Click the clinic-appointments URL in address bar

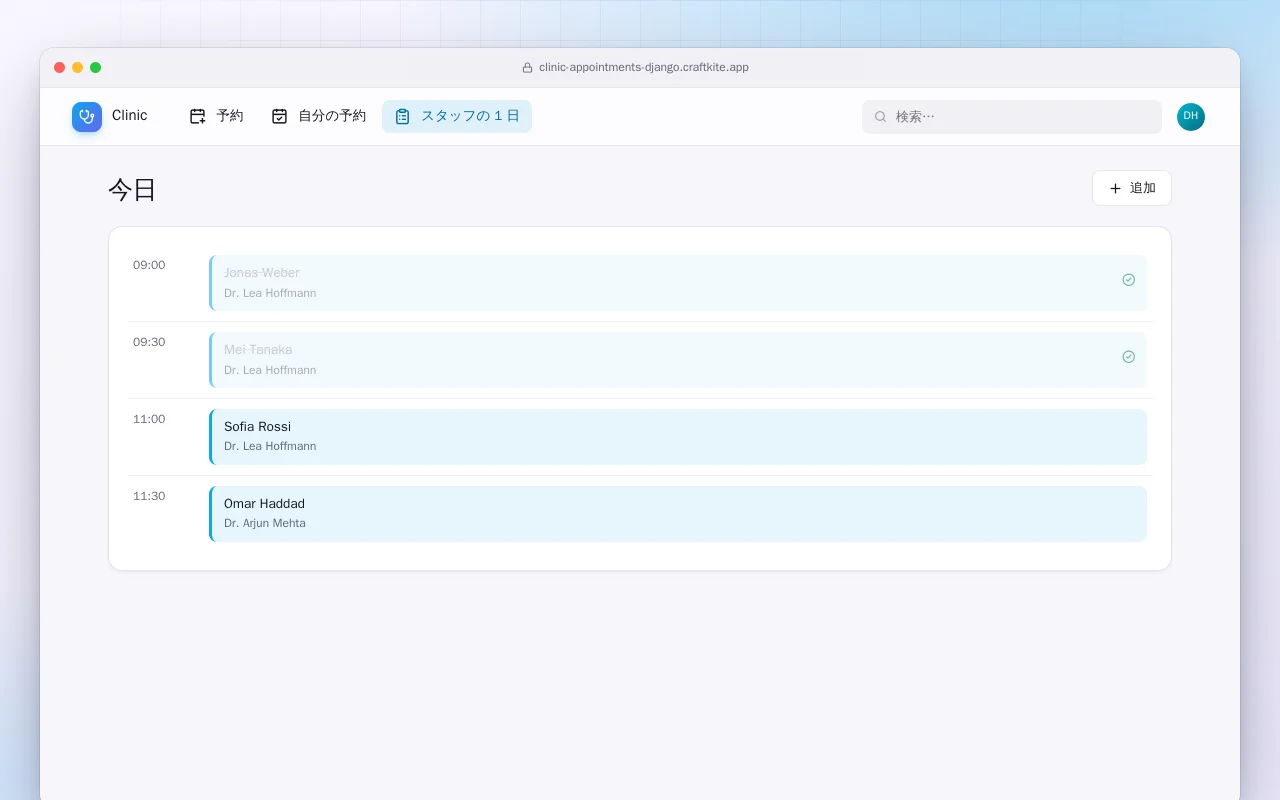[644, 68]
